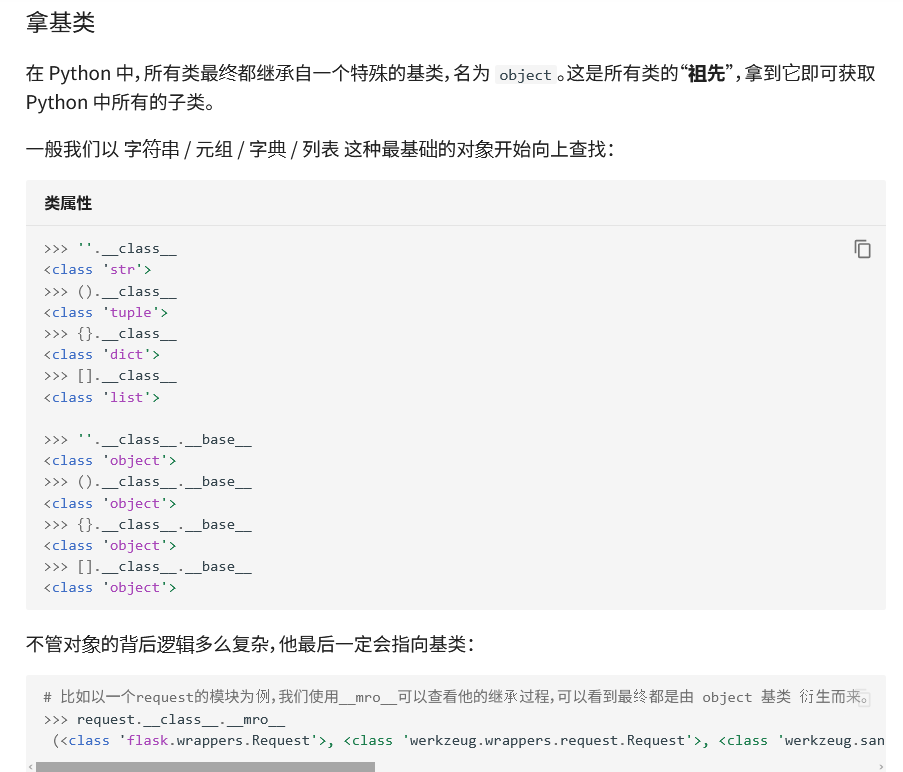Click the left arrow of horizontal scrollbar
The height and width of the screenshot is (772, 903).
point(30,767)
